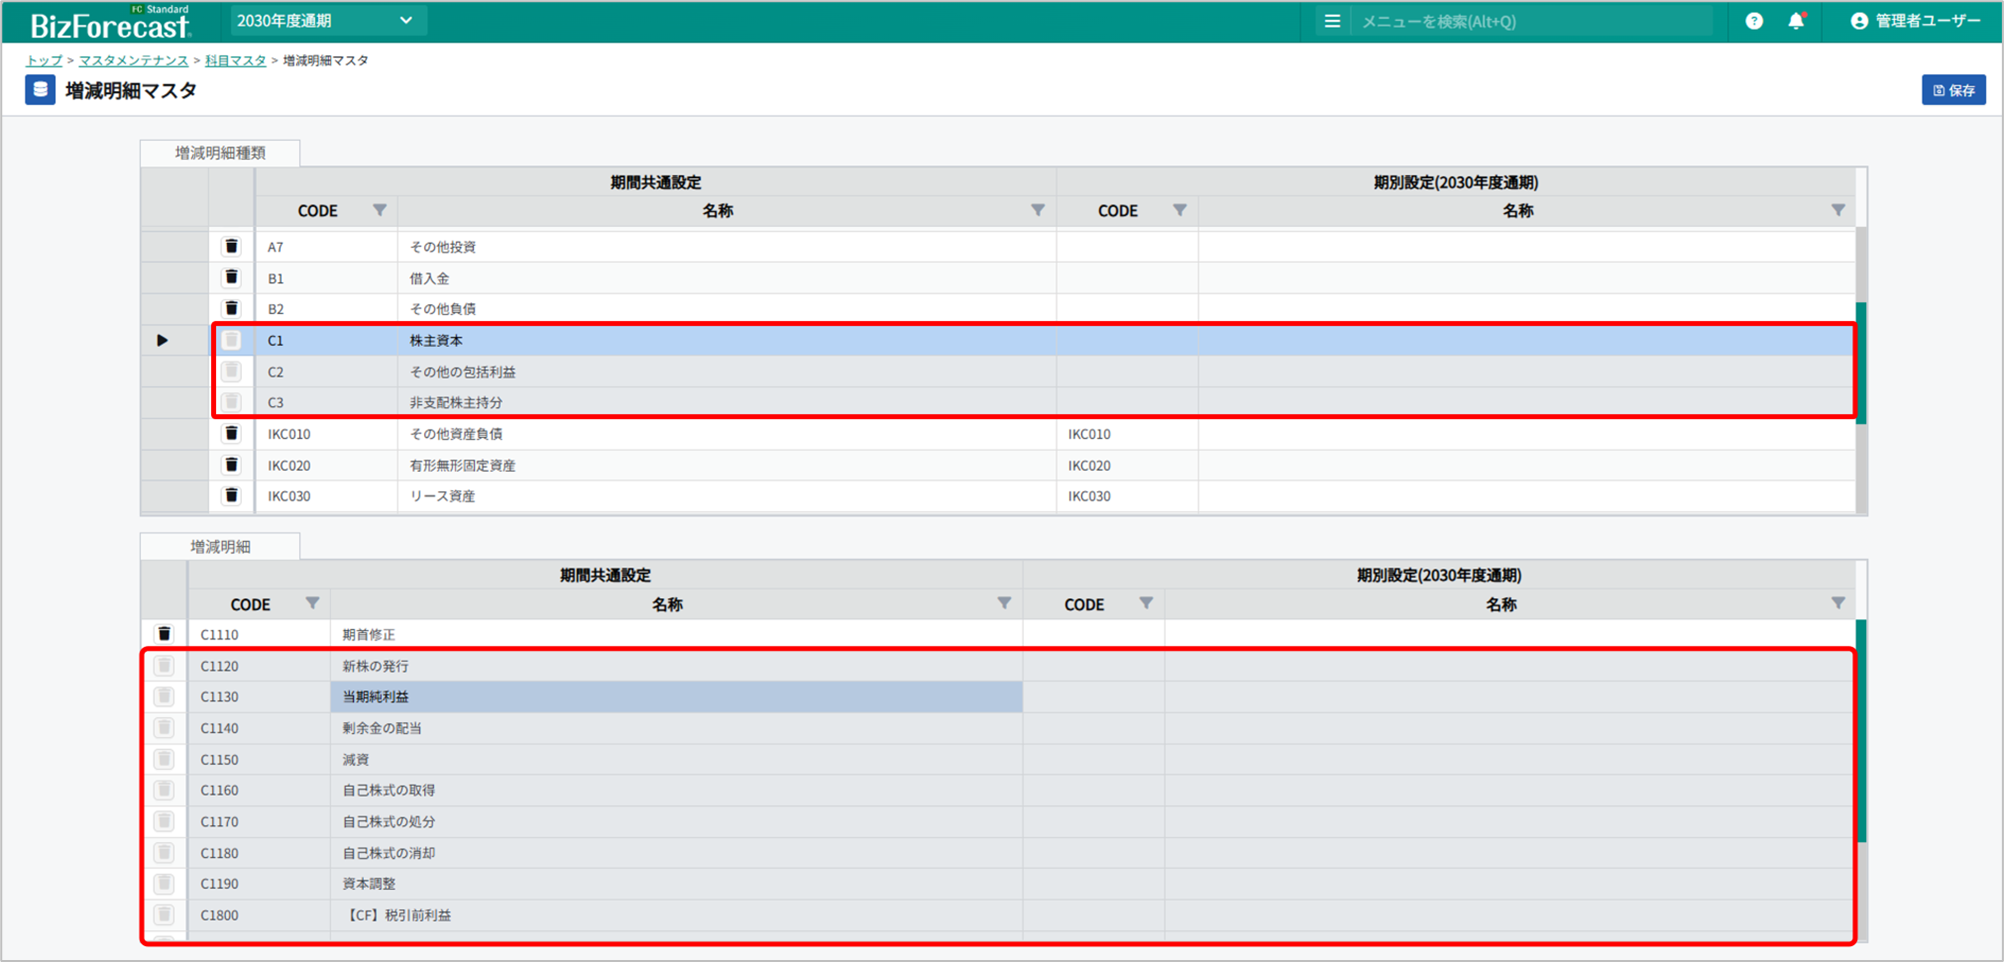Delete the C1110 期首修正 row via trash icon
Screen dimensions: 2004x962
coord(164,634)
